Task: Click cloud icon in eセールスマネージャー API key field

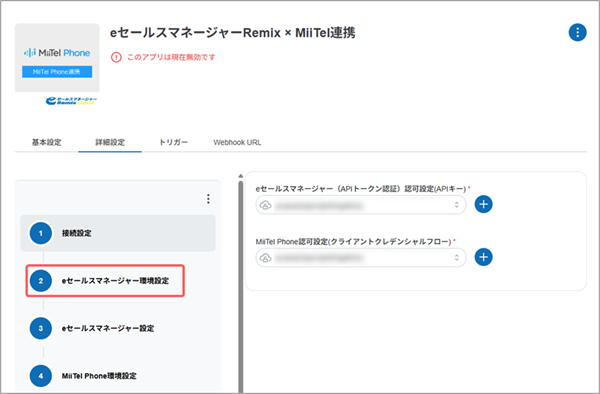Action: point(266,205)
